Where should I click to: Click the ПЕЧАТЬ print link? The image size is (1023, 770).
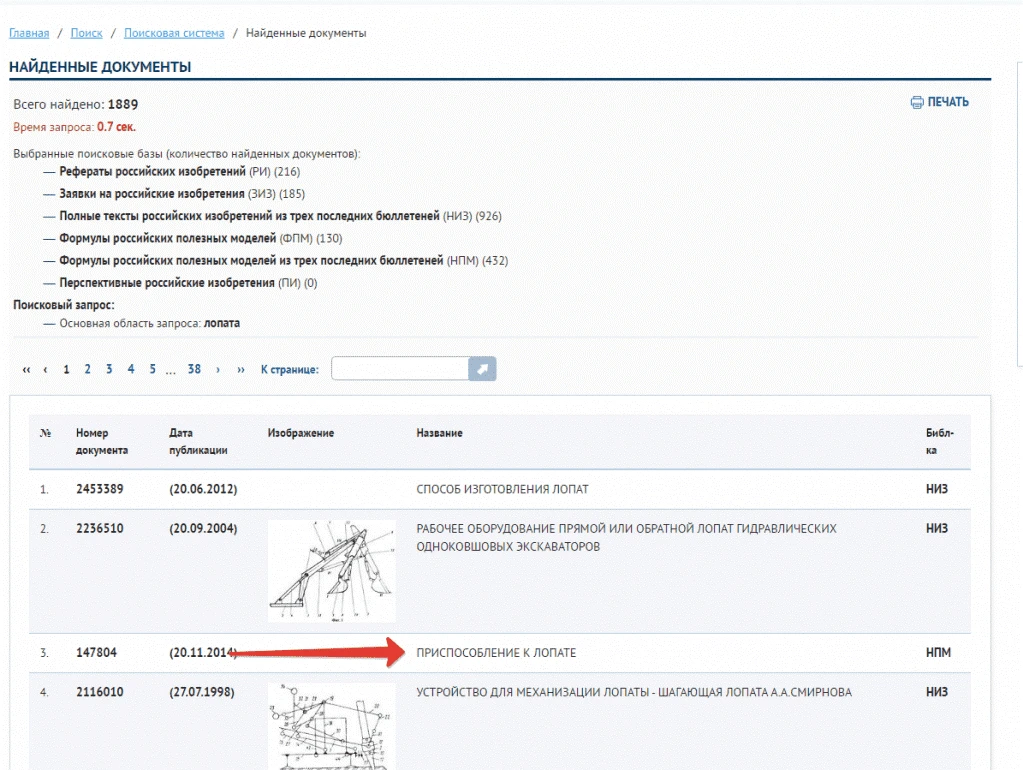[948, 102]
